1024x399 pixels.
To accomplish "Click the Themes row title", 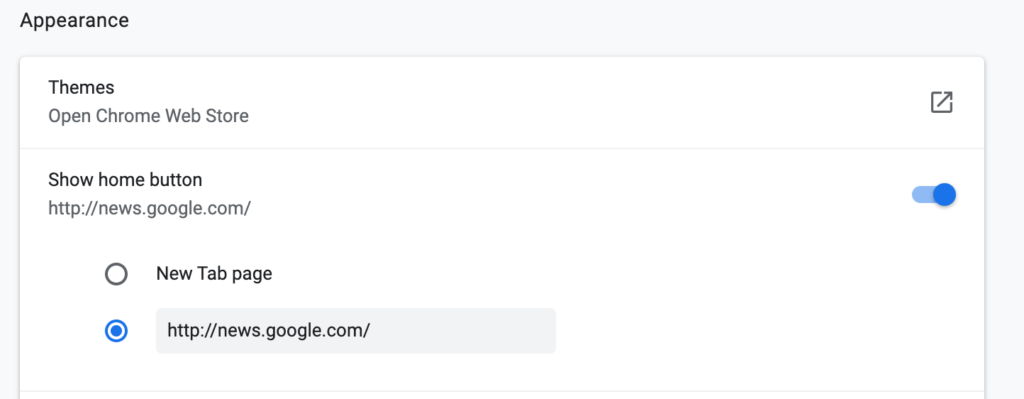I will 81,88.
